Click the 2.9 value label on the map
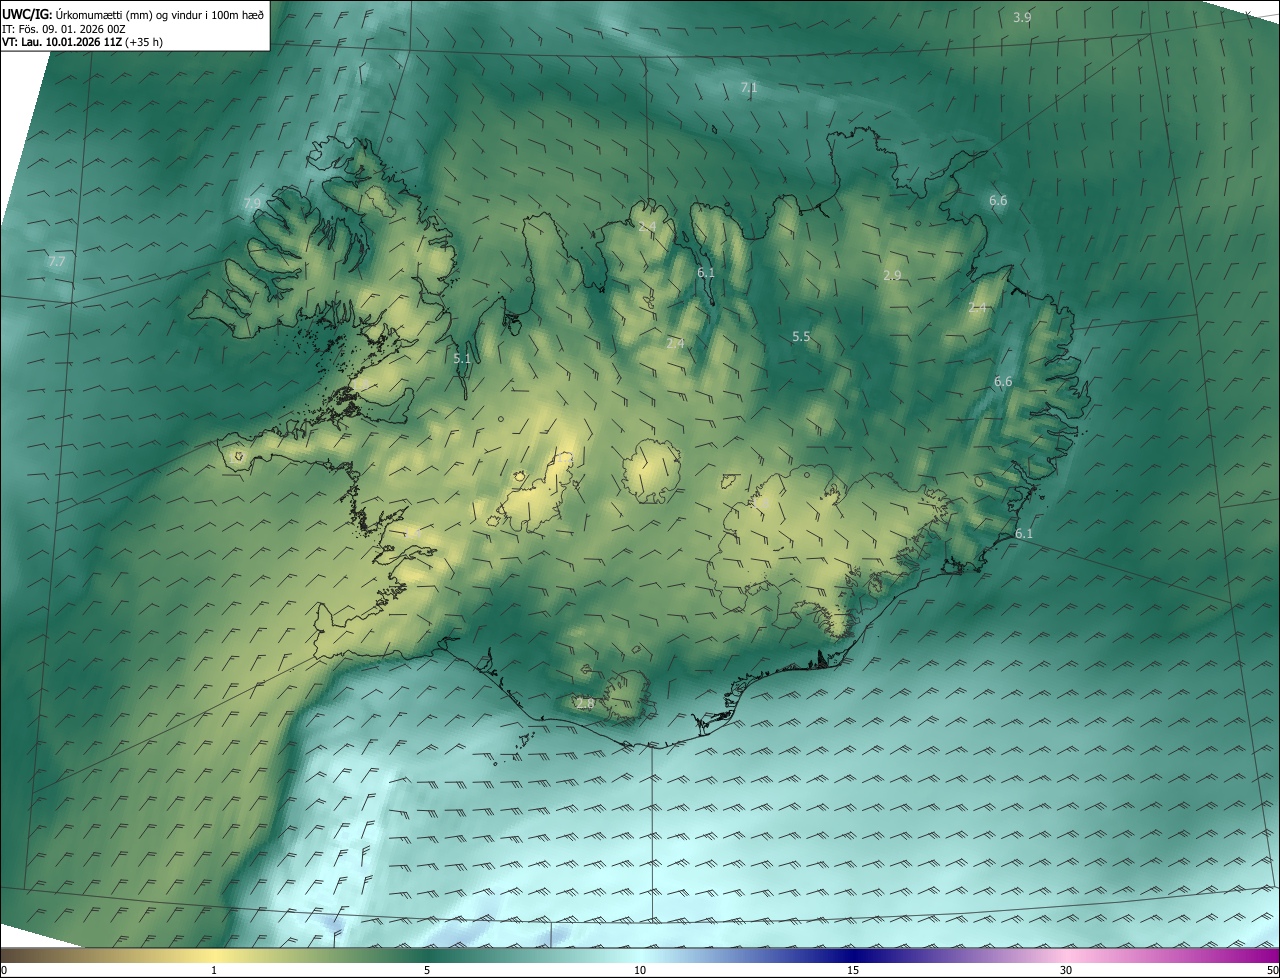 click(x=893, y=275)
